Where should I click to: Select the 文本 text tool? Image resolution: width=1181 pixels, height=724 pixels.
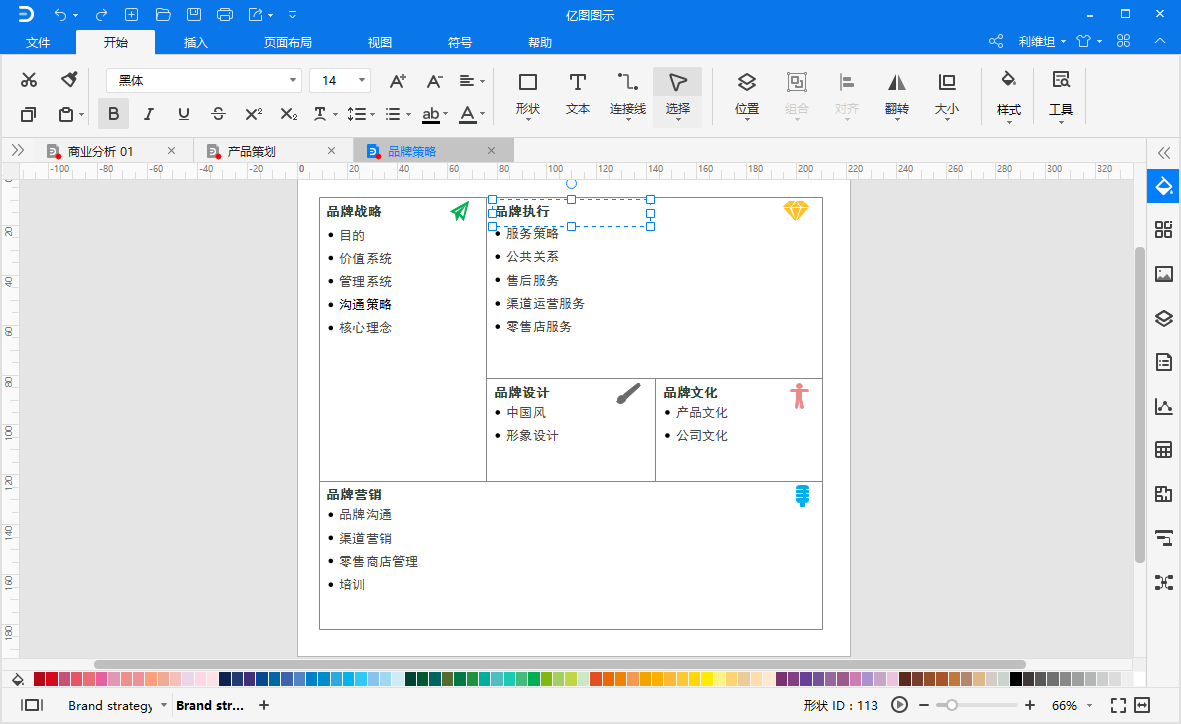coord(578,95)
